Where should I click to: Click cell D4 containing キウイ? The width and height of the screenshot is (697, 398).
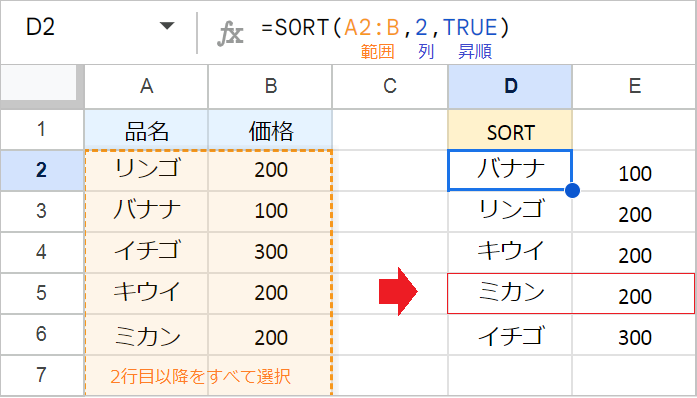510,252
